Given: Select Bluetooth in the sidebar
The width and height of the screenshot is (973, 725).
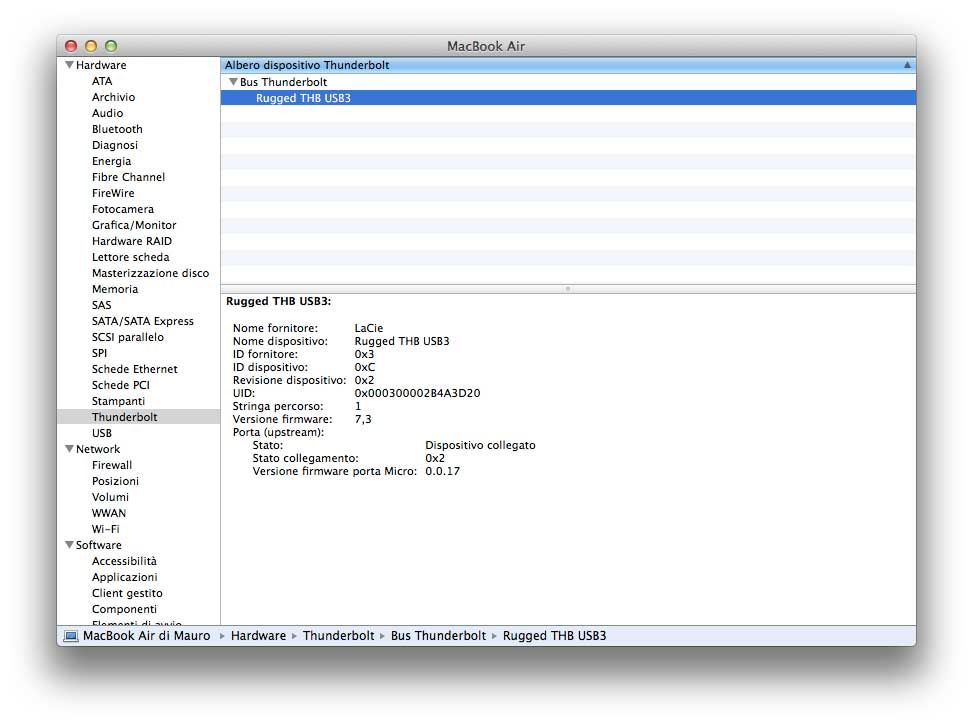Looking at the screenshot, I should click(x=117, y=129).
